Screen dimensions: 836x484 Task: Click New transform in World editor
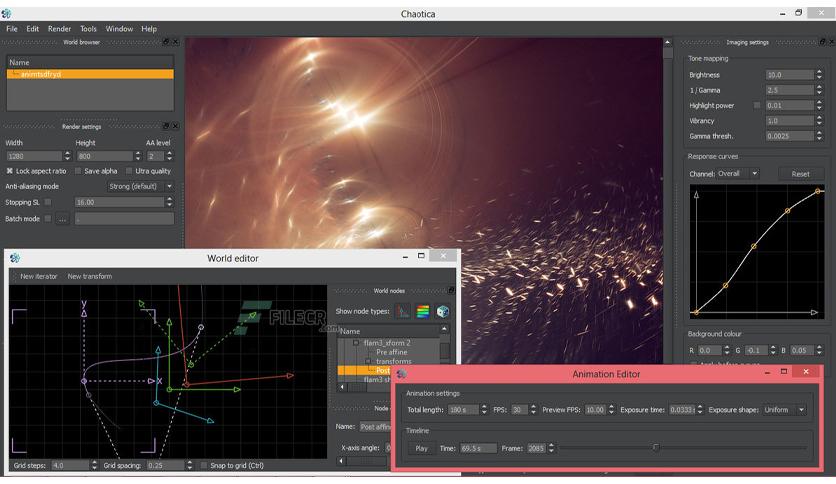click(x=90, y=276)
